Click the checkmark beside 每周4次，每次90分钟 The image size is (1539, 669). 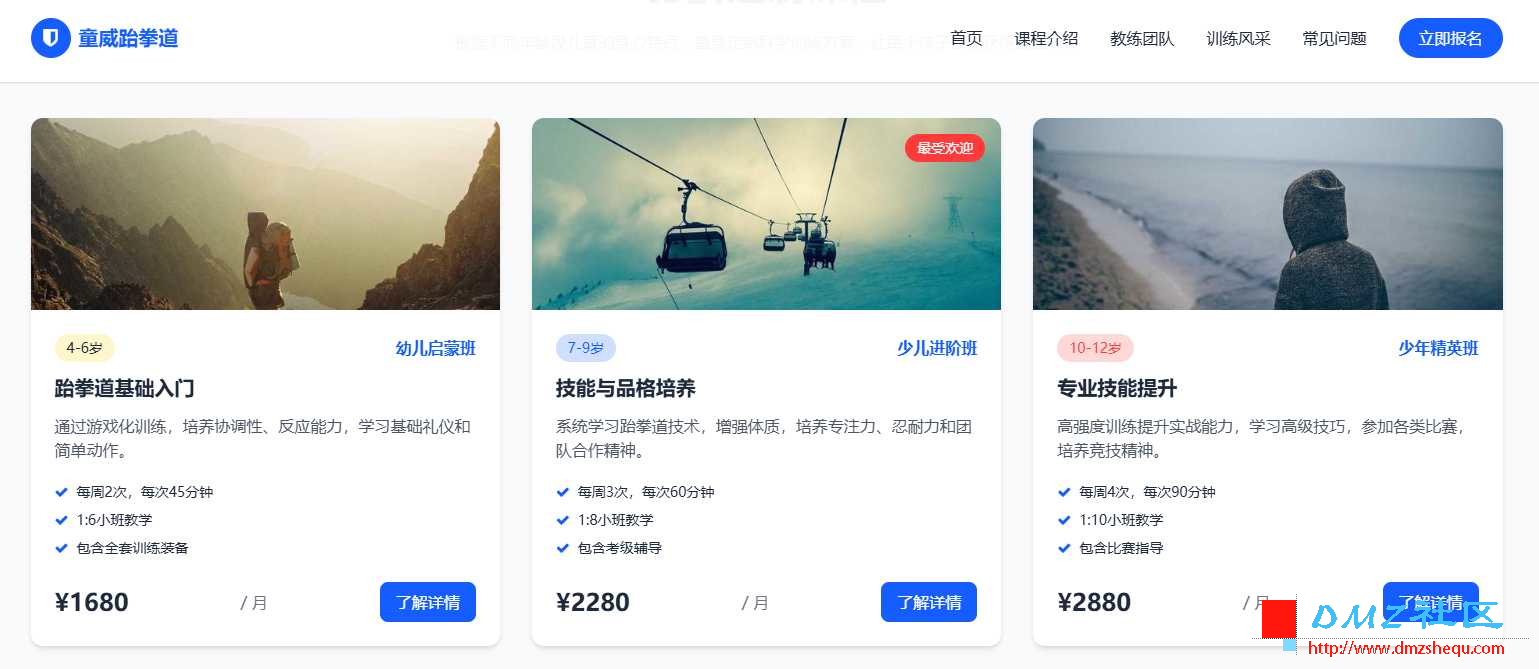[x=1063, y=492]
